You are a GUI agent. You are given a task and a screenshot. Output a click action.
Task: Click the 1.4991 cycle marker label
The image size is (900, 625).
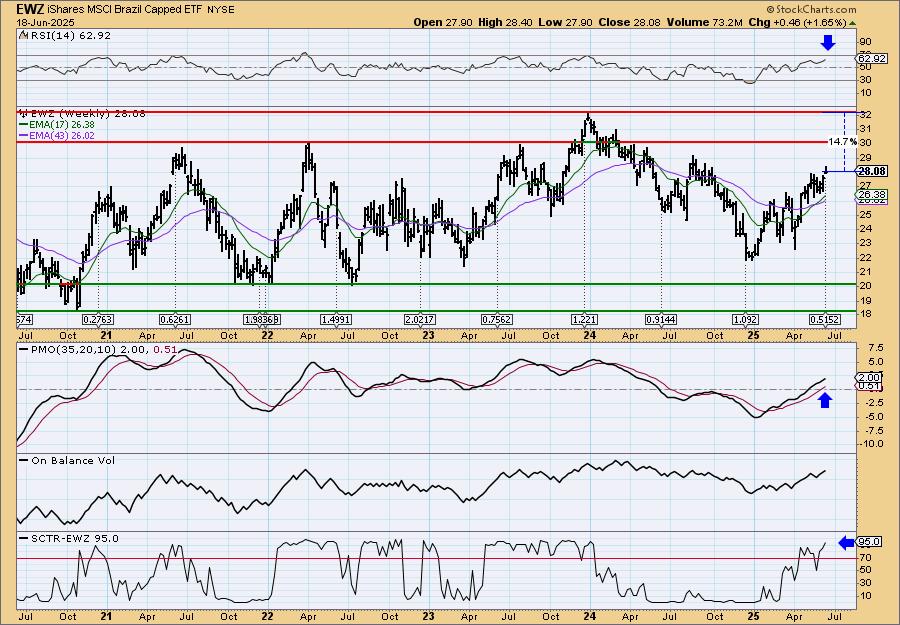pyautogui.click(x=336, y=320)
